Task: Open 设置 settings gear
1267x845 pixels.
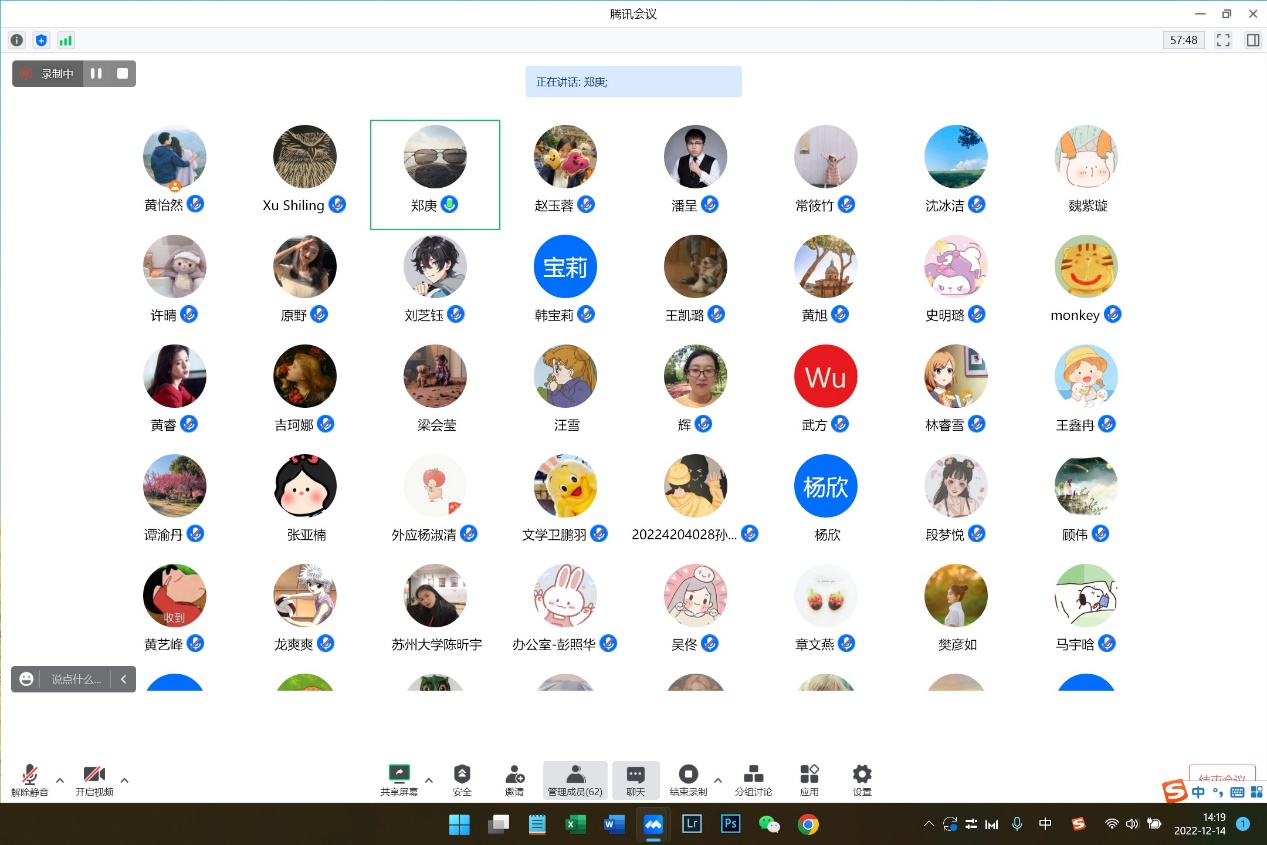Action: tap(862, 779)
